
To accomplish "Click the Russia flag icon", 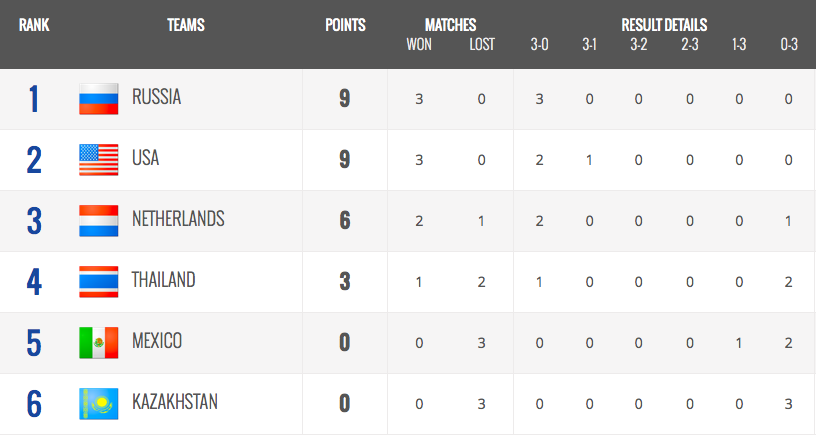I will [99, 99].
